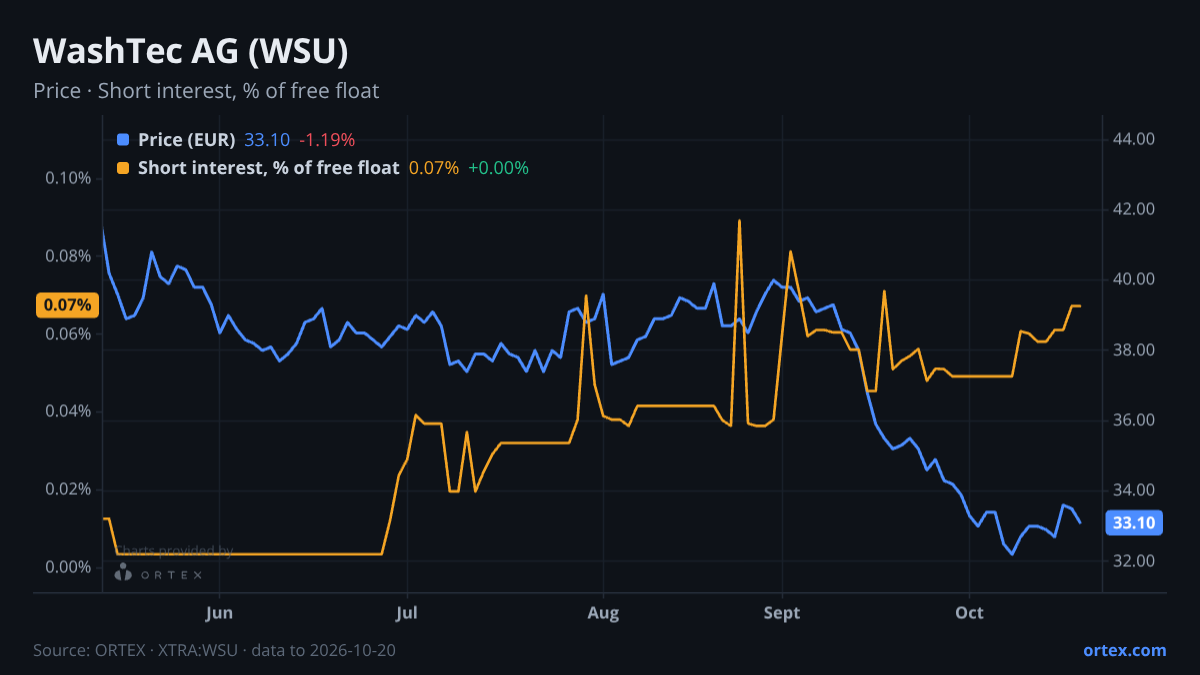
Task: Click the +0.00% short interest change
Action: coord(498,168)
